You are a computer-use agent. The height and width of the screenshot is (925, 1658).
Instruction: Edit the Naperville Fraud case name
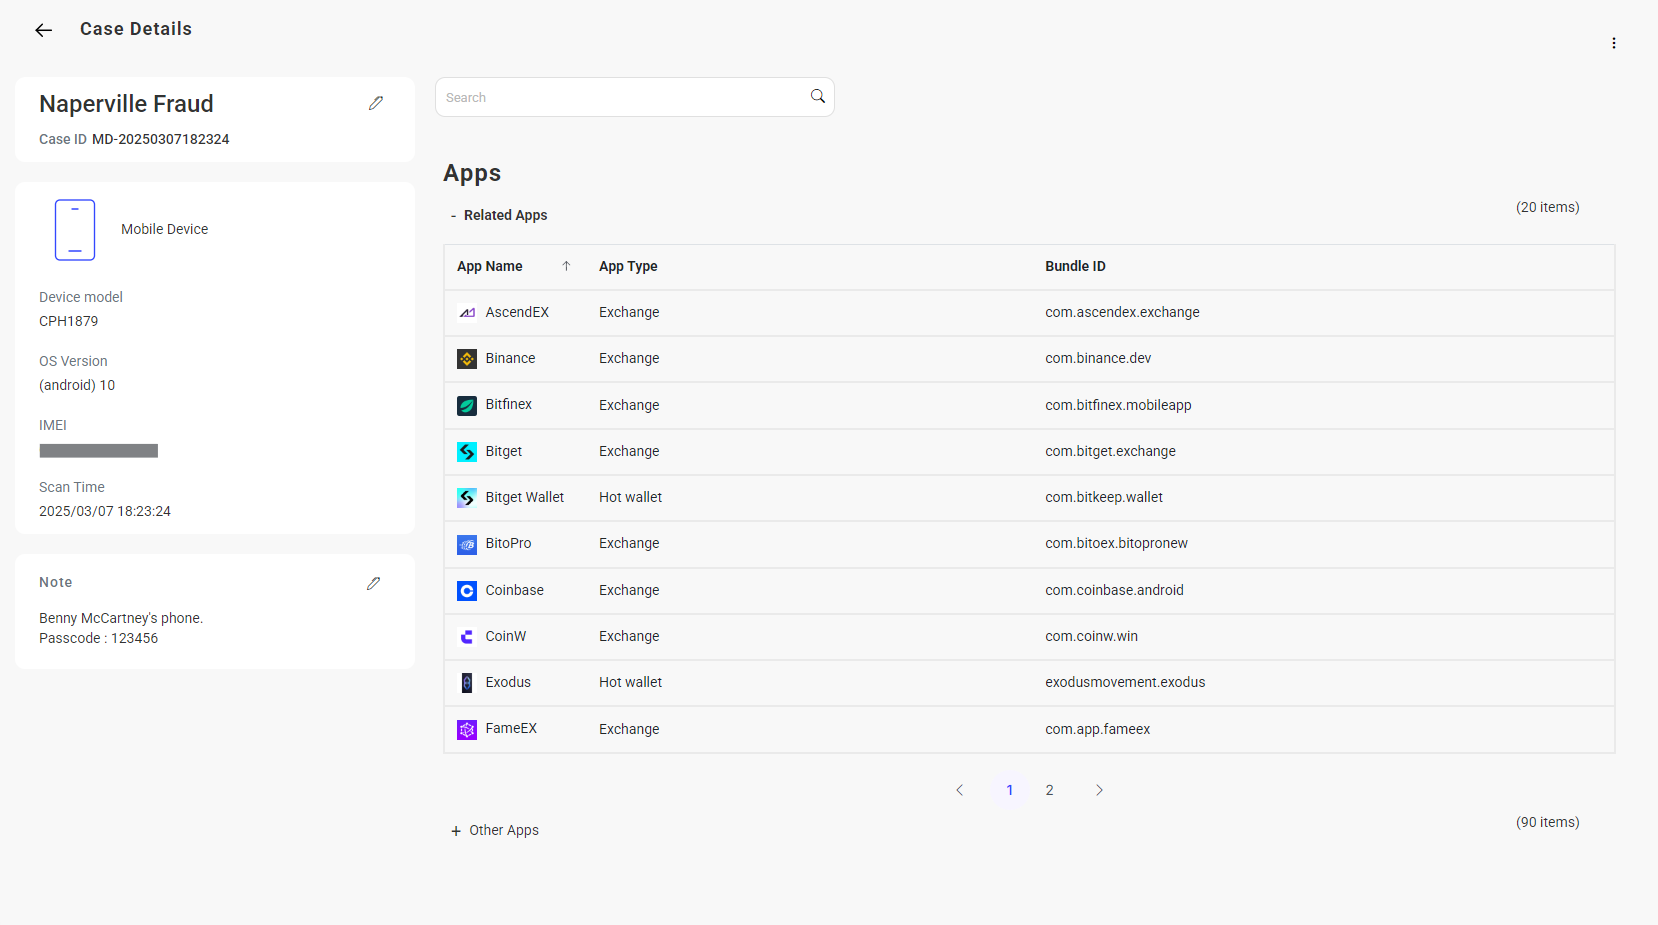coord(376,103)
